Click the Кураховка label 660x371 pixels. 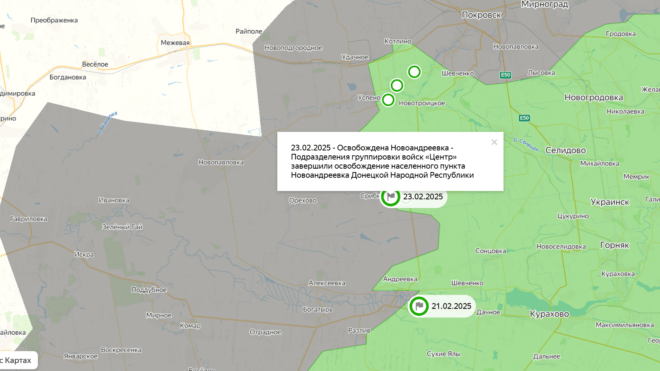tap(618, 274)
